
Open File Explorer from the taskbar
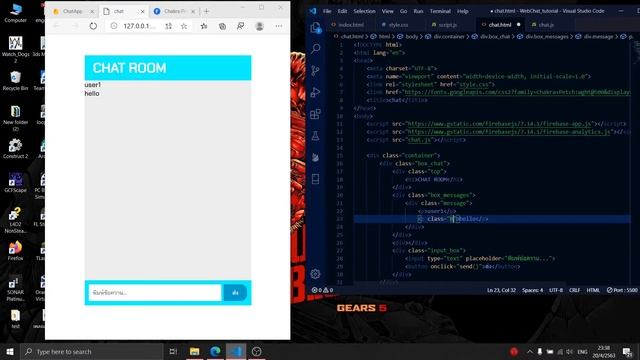[195, 351]
